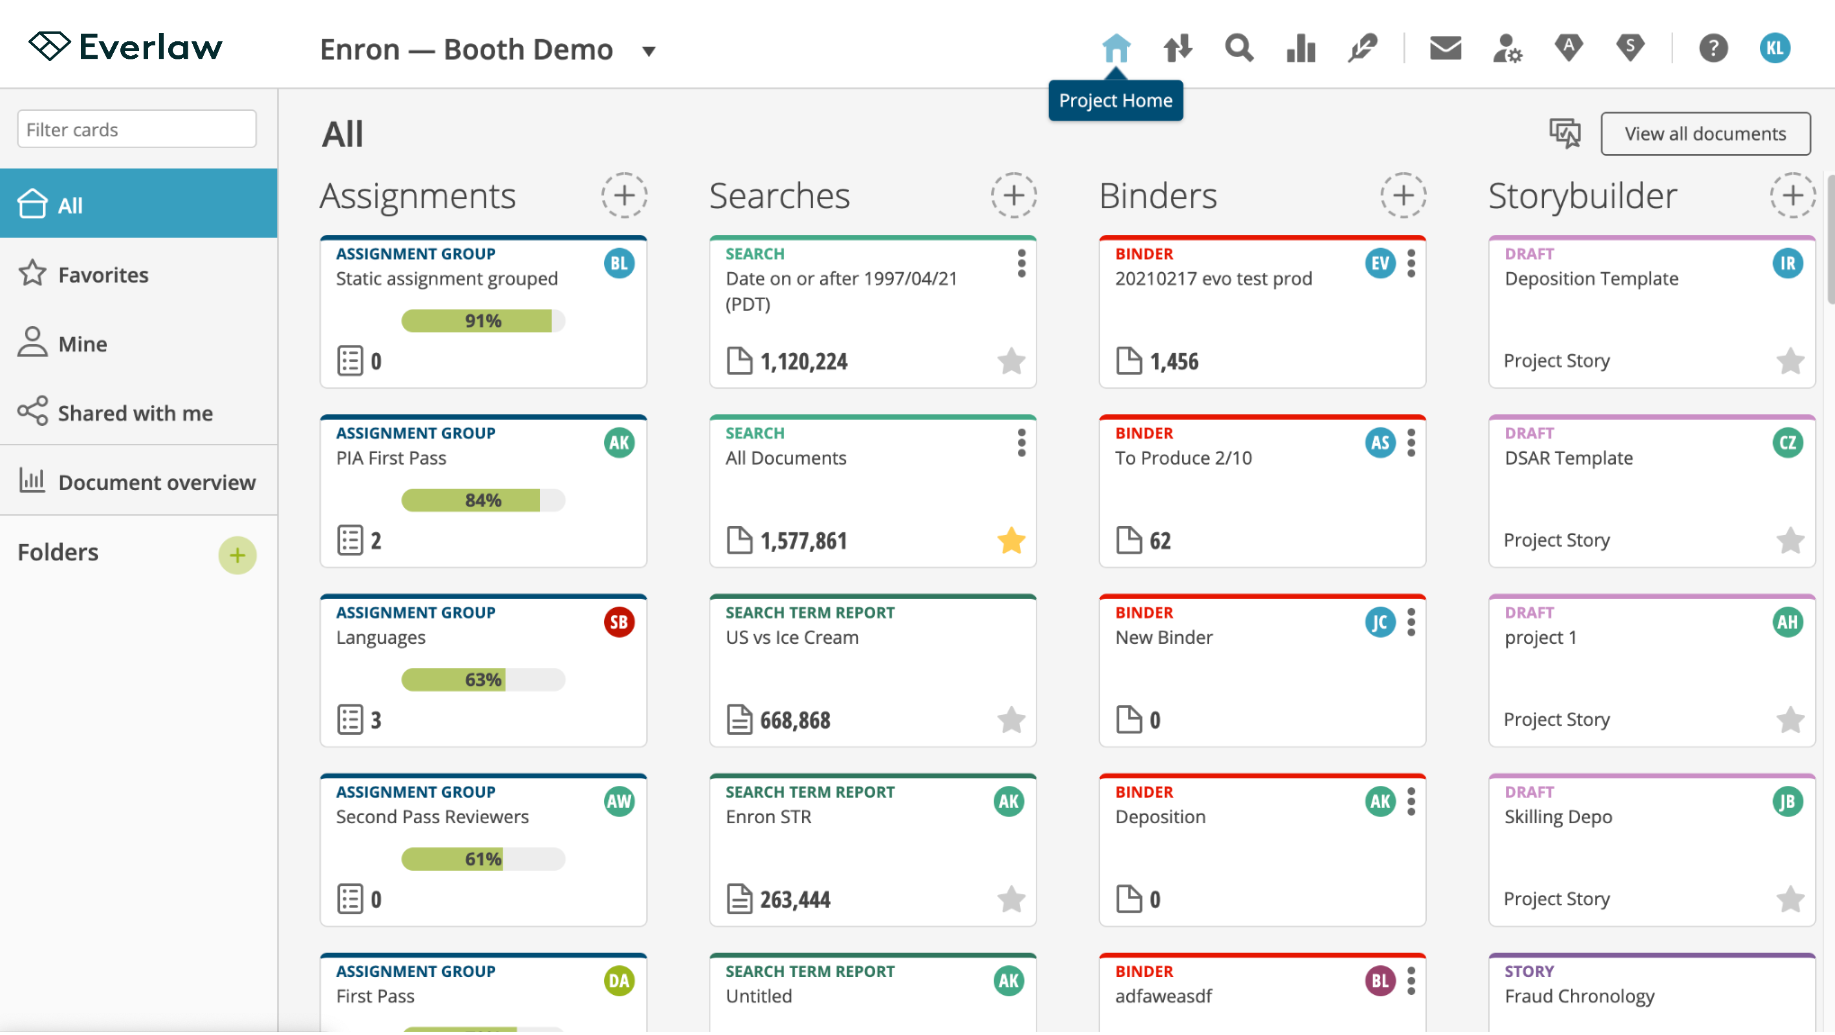
Task: Click the checklist icon on Languages card
Action: coord(350,720)
